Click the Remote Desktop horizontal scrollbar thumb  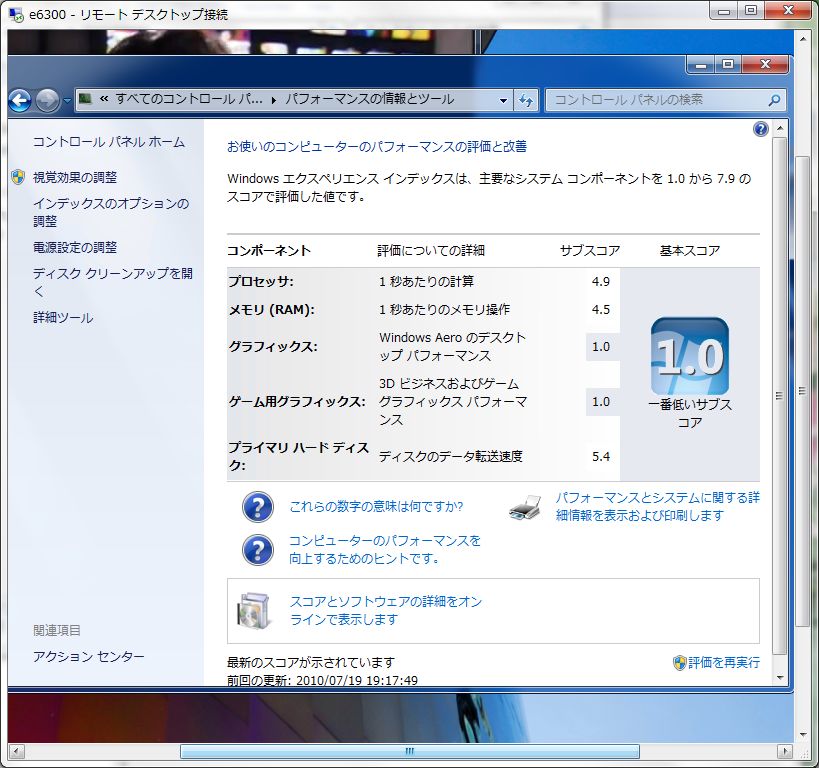coord(410,751)
